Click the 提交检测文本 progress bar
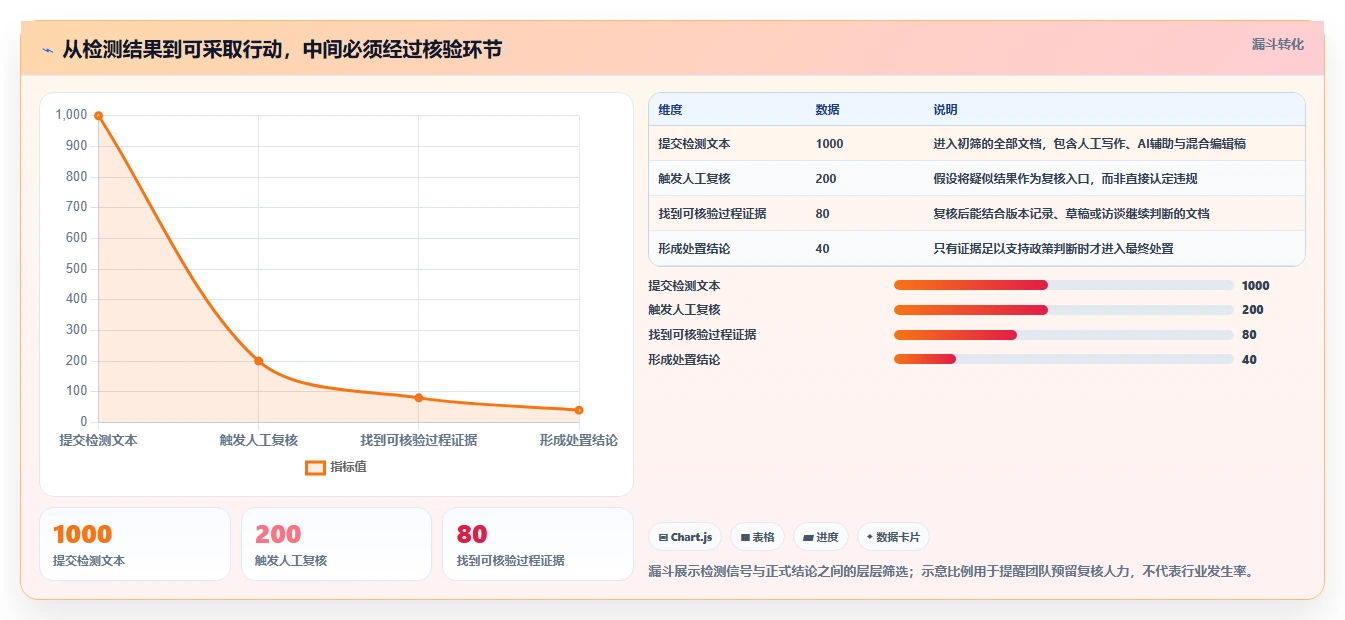This screenshot has height=620, width=1345. [x=1064, y=285]
